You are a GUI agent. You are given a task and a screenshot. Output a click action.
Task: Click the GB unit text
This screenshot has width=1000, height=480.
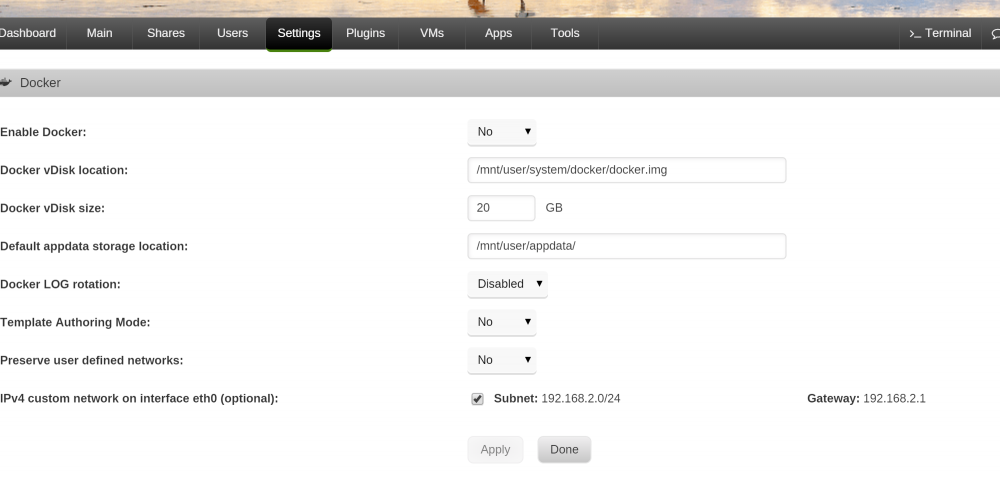click(x=554, y=208)
